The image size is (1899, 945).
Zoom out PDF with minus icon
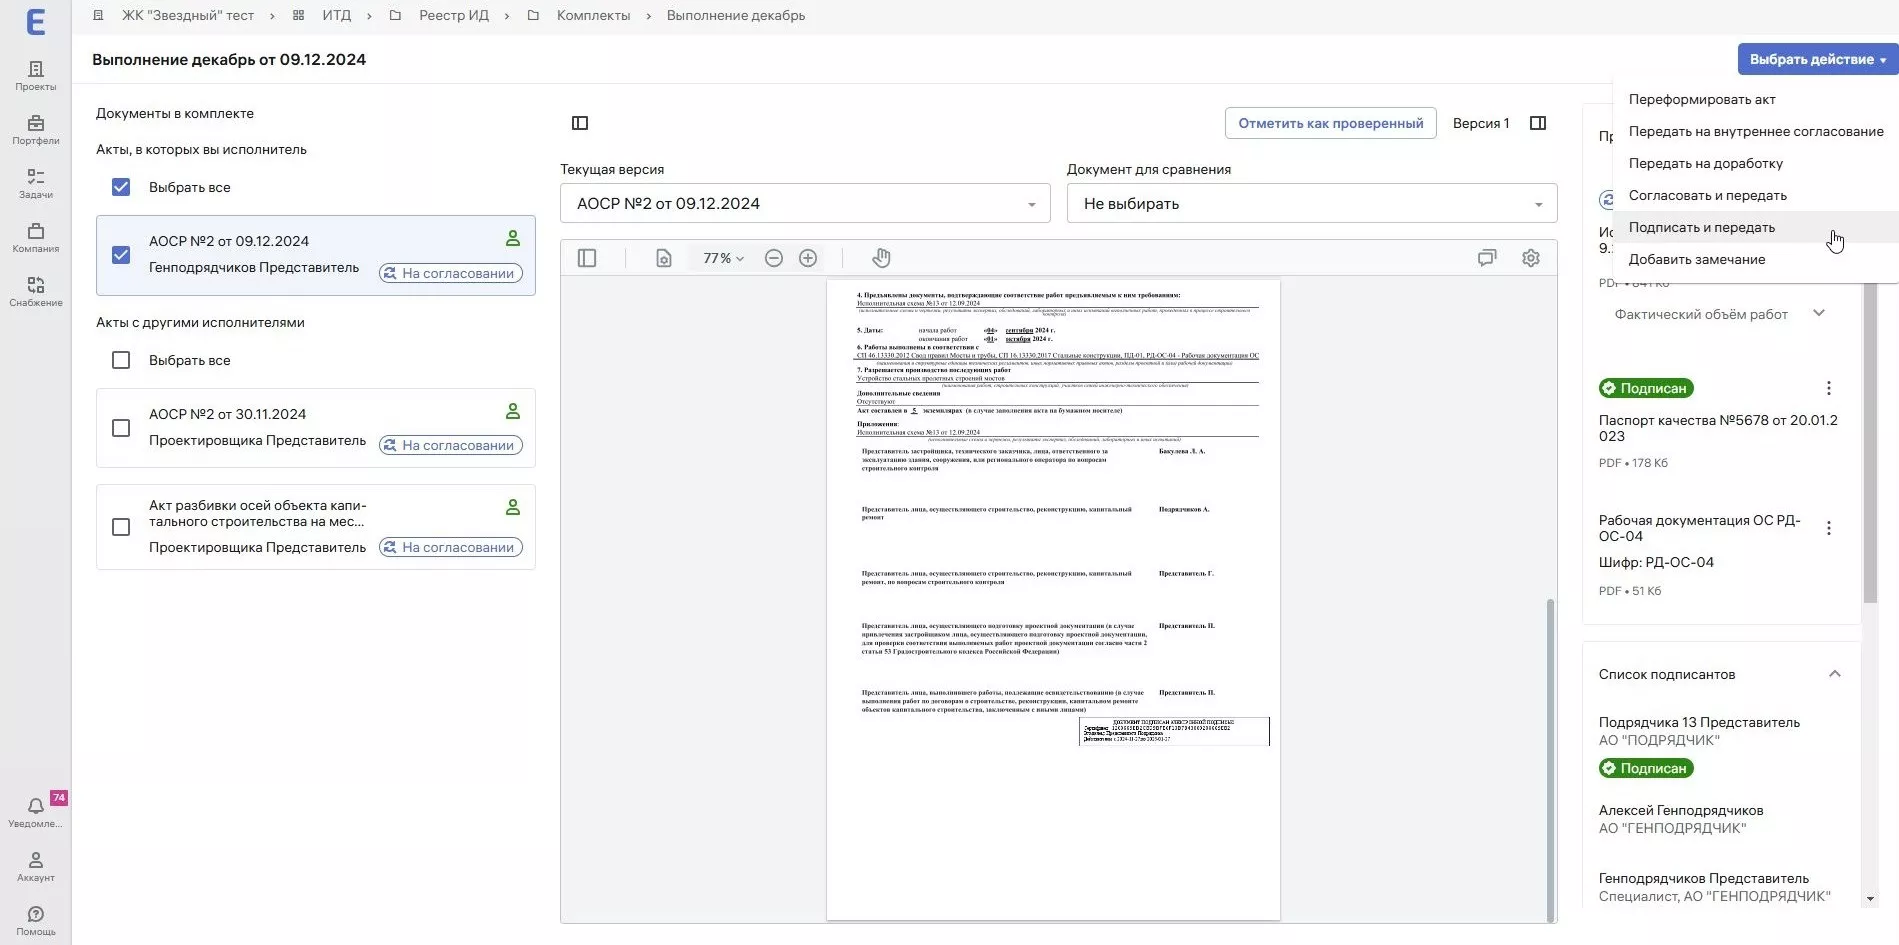click(x=773, y=258)
